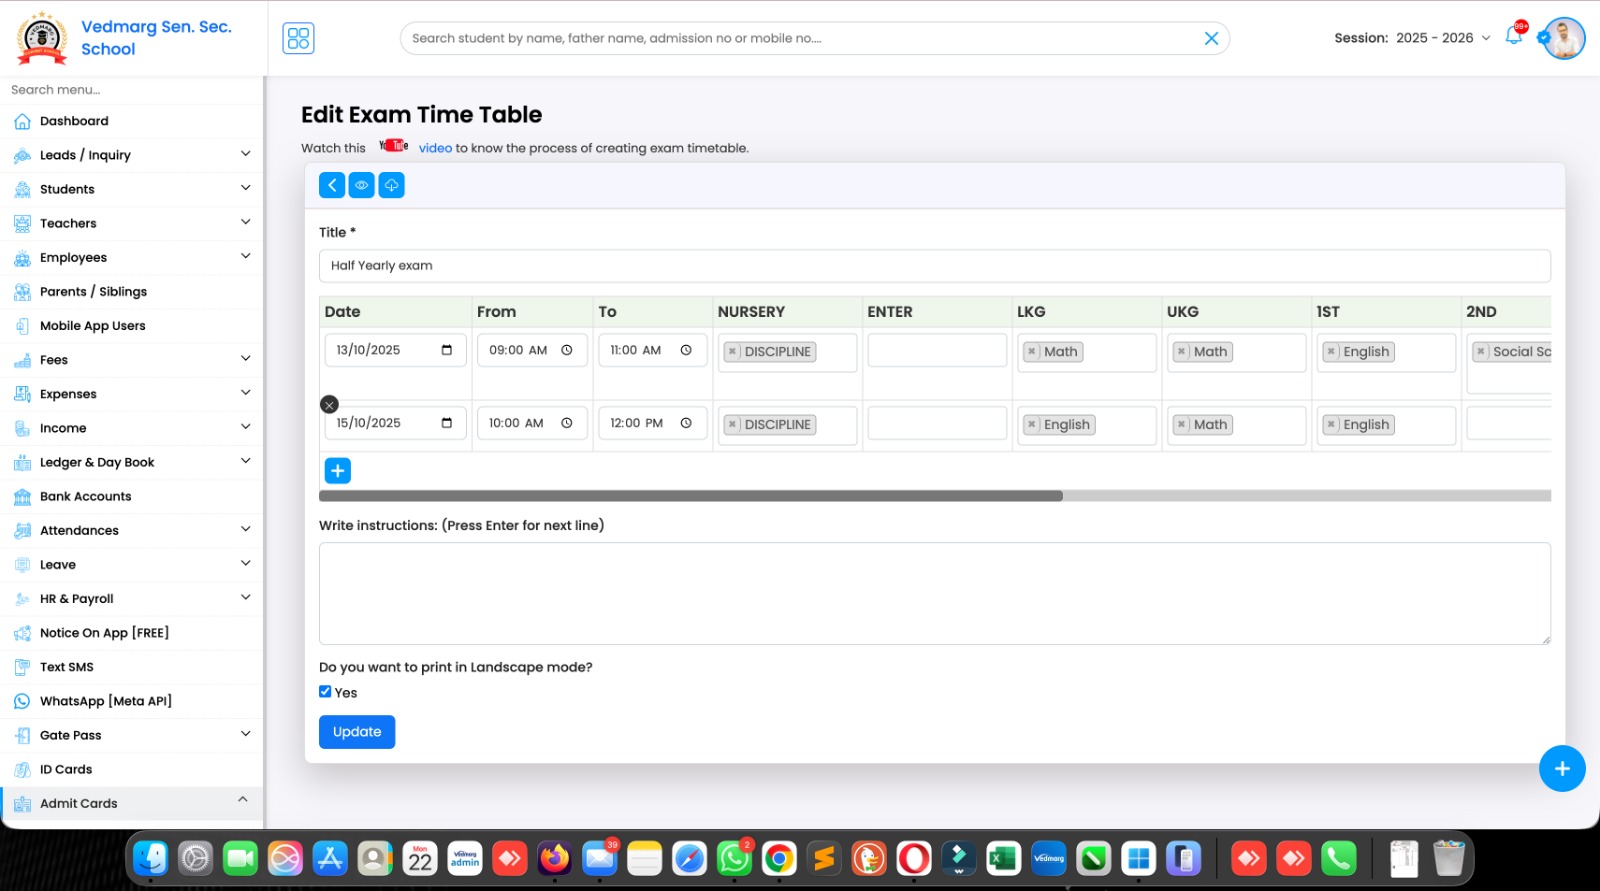Image resolution: width=1600 pixels, height=891 pixels.
Task: Open the user profile avatar
Action: (1563, 38)
